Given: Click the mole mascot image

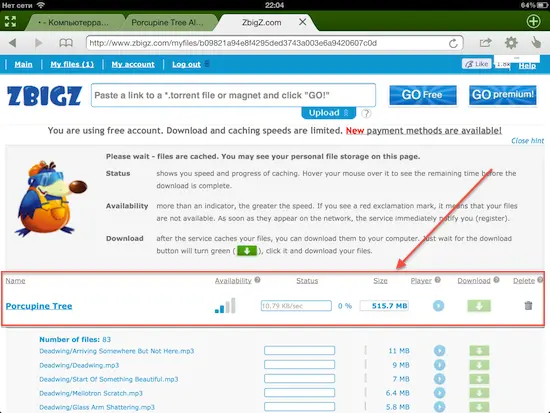Looking at the screenshot, I should click(x=50, y=199).
